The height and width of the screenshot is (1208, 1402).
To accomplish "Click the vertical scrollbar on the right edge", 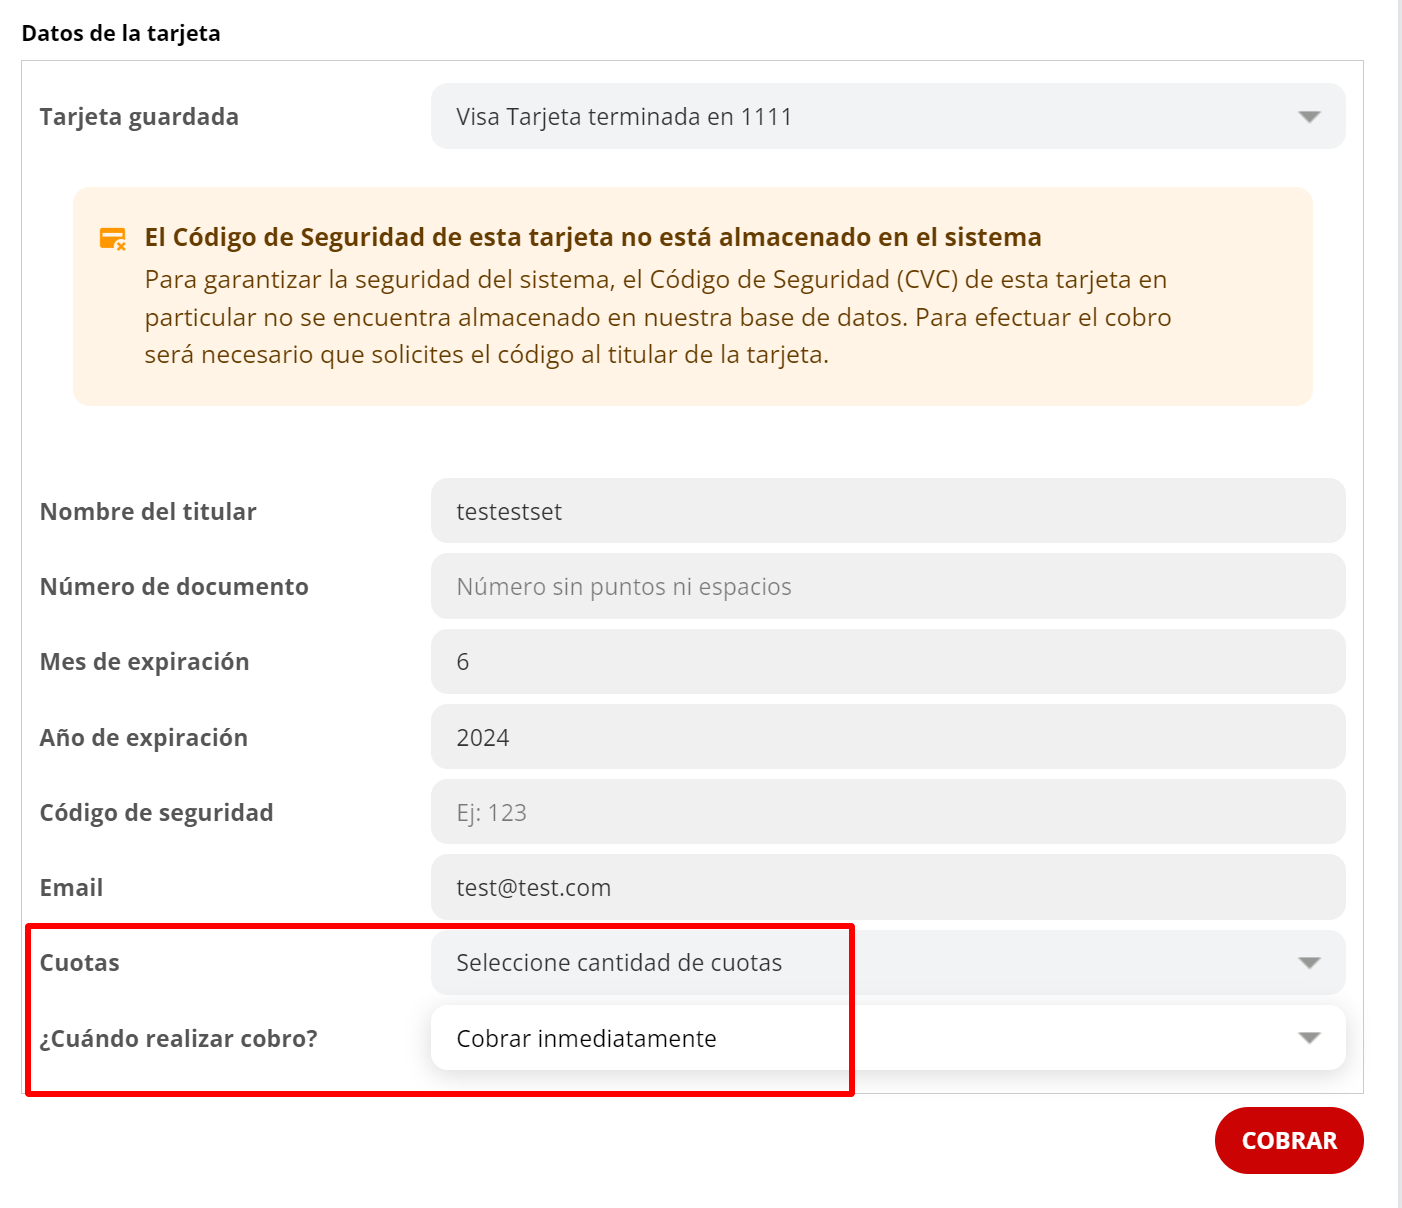I will coord(1399,600).
